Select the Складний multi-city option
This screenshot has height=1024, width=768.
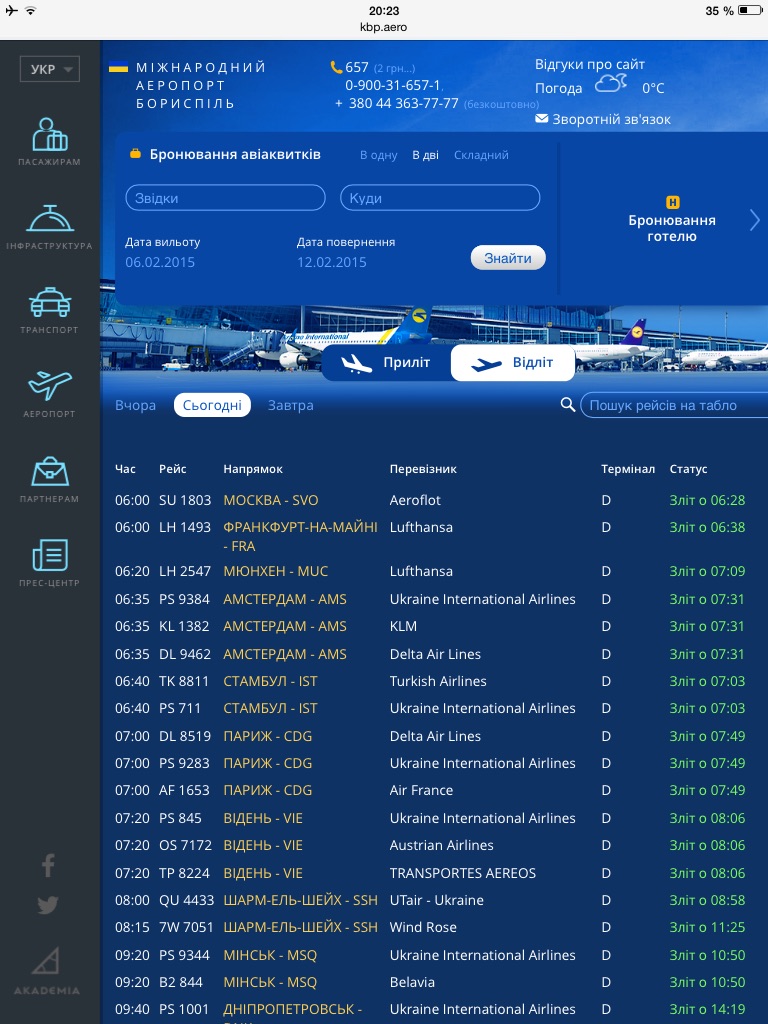(x=481, y=155)
